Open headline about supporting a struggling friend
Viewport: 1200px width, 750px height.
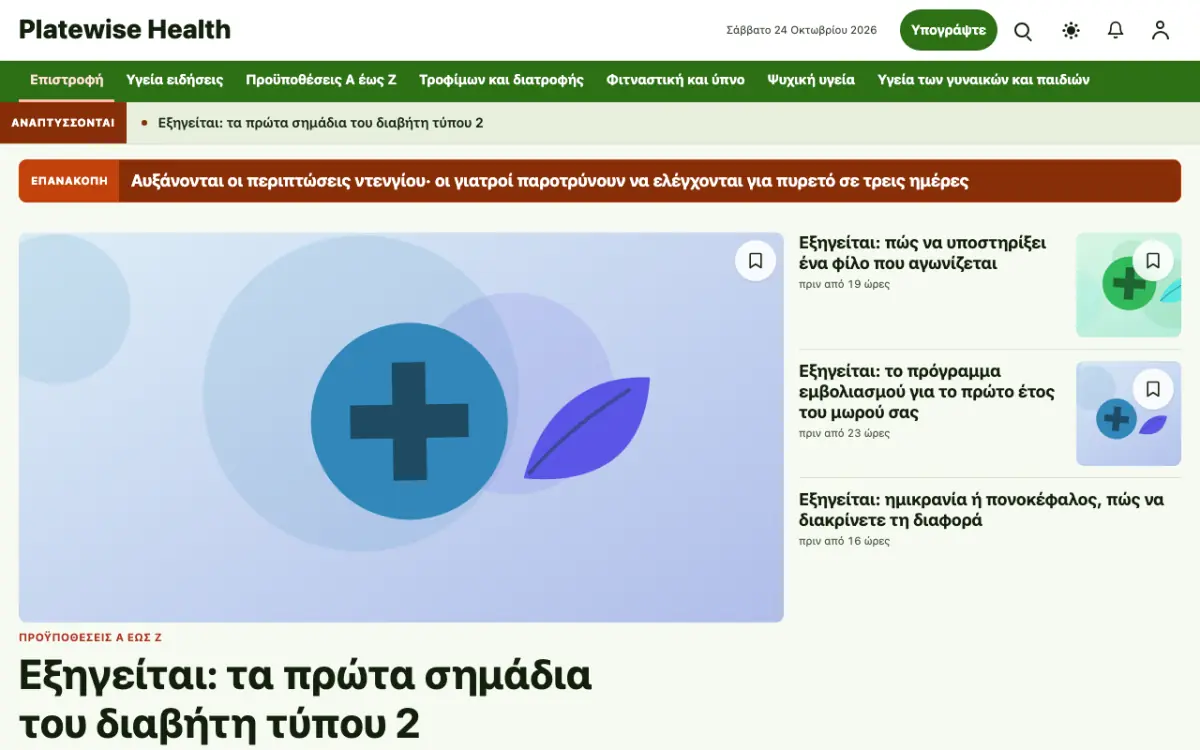pyautogui.click(x=922, y=253)
